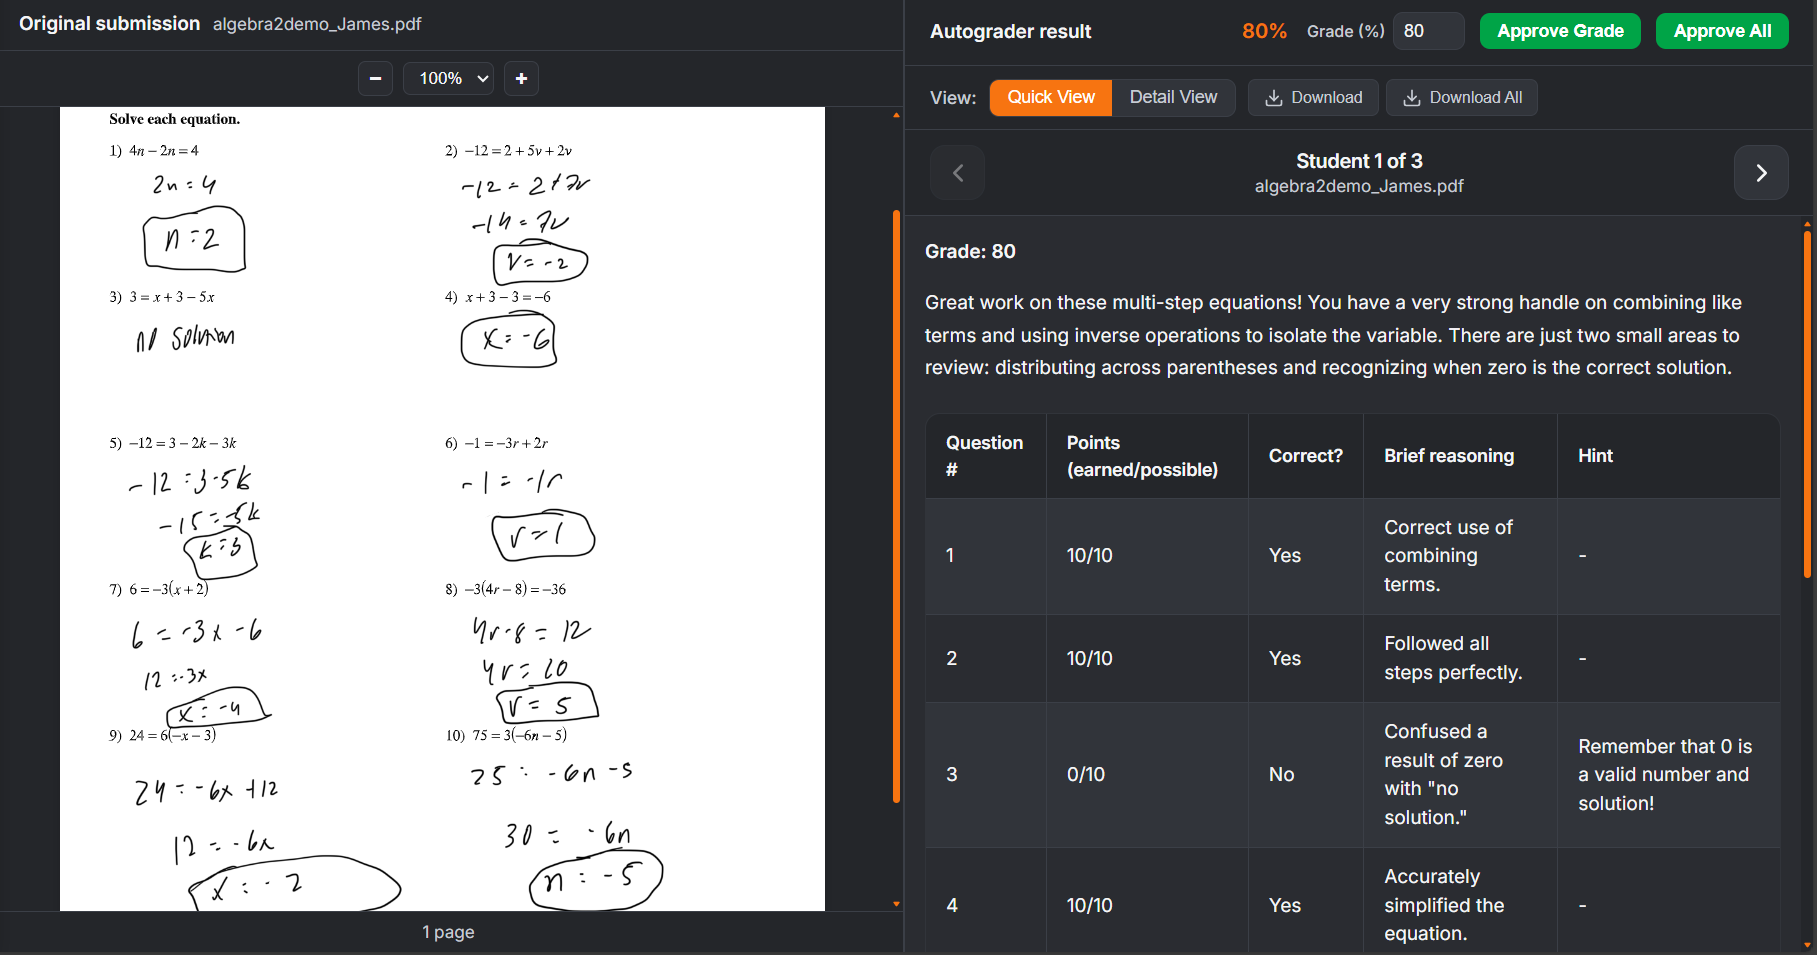Select the Grade percentage input showing 80
Viewport: 1817px width, 955px height.
pos(1428,31)
